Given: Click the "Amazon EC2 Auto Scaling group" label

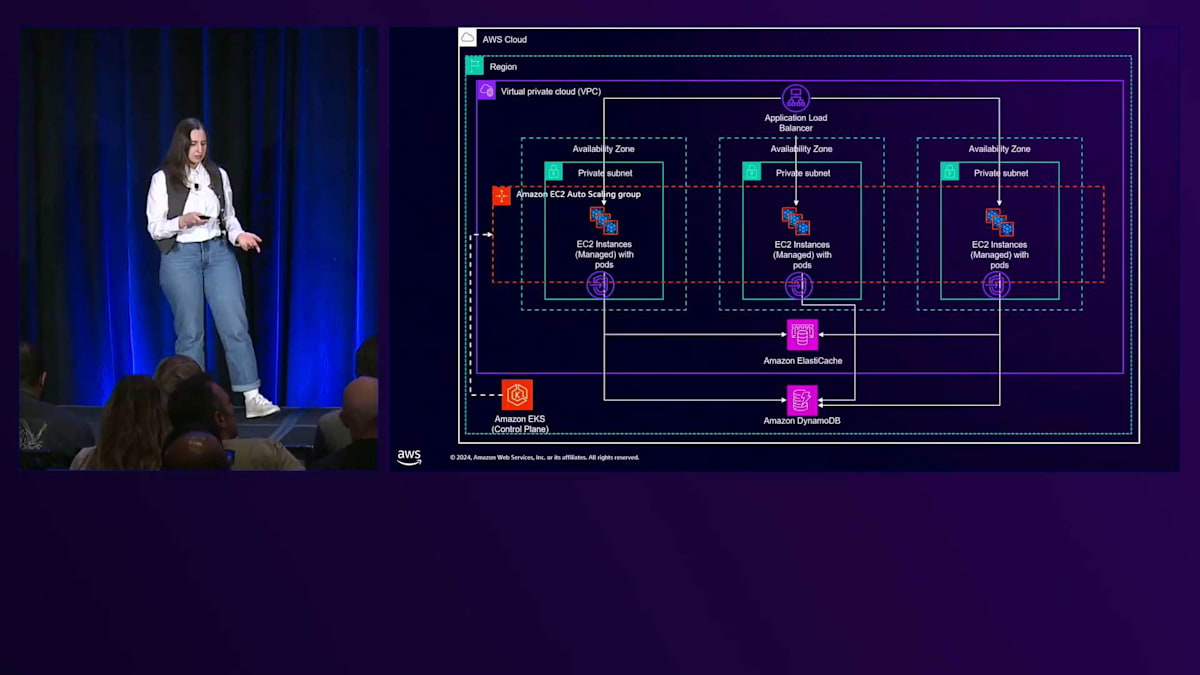Looking at the screenshot, I should 578,194.
